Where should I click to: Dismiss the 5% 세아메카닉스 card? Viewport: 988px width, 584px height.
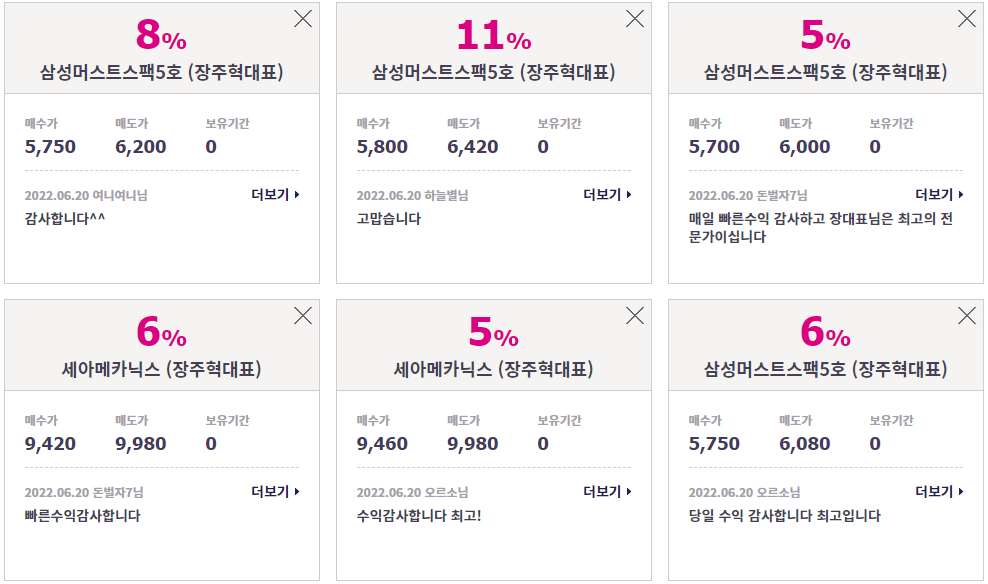[x=635, y=316]
